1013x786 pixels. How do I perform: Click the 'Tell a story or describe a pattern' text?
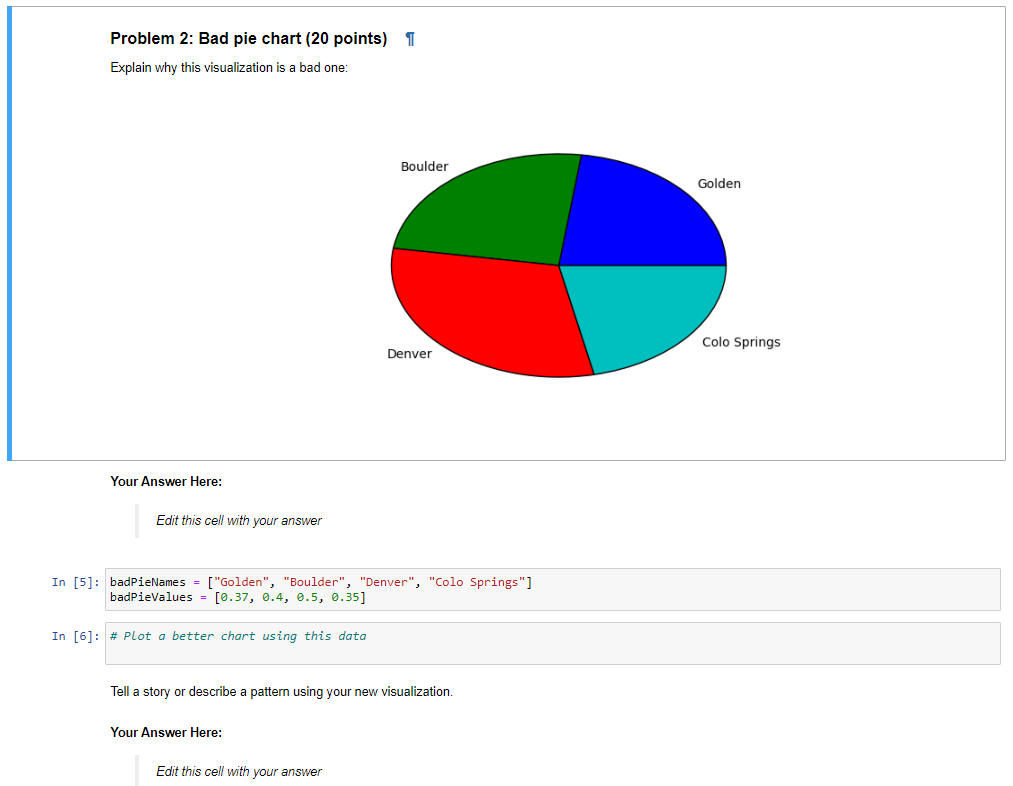(278, 691)
